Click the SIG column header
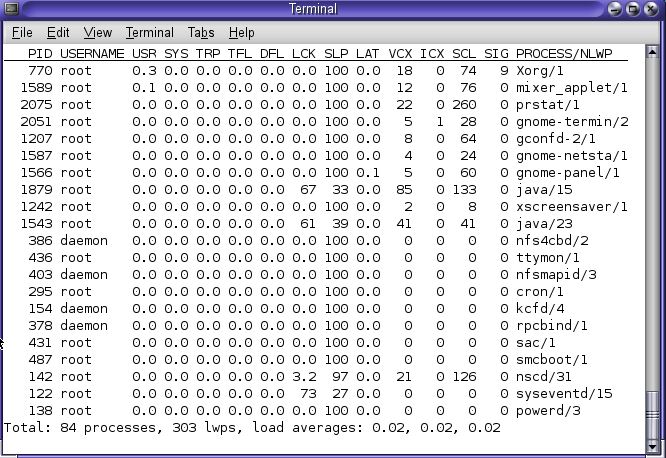The image size is (666, 458). click(x=496, y=54)
